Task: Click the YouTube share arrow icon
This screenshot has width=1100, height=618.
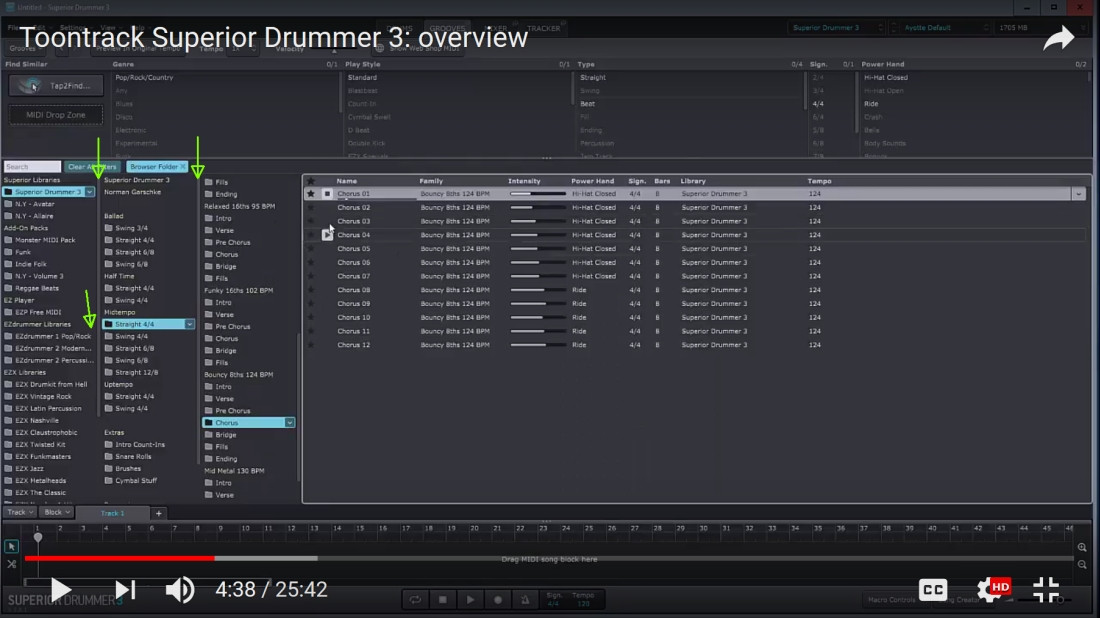Action: pyautogui.click(x=1058, y=39)
